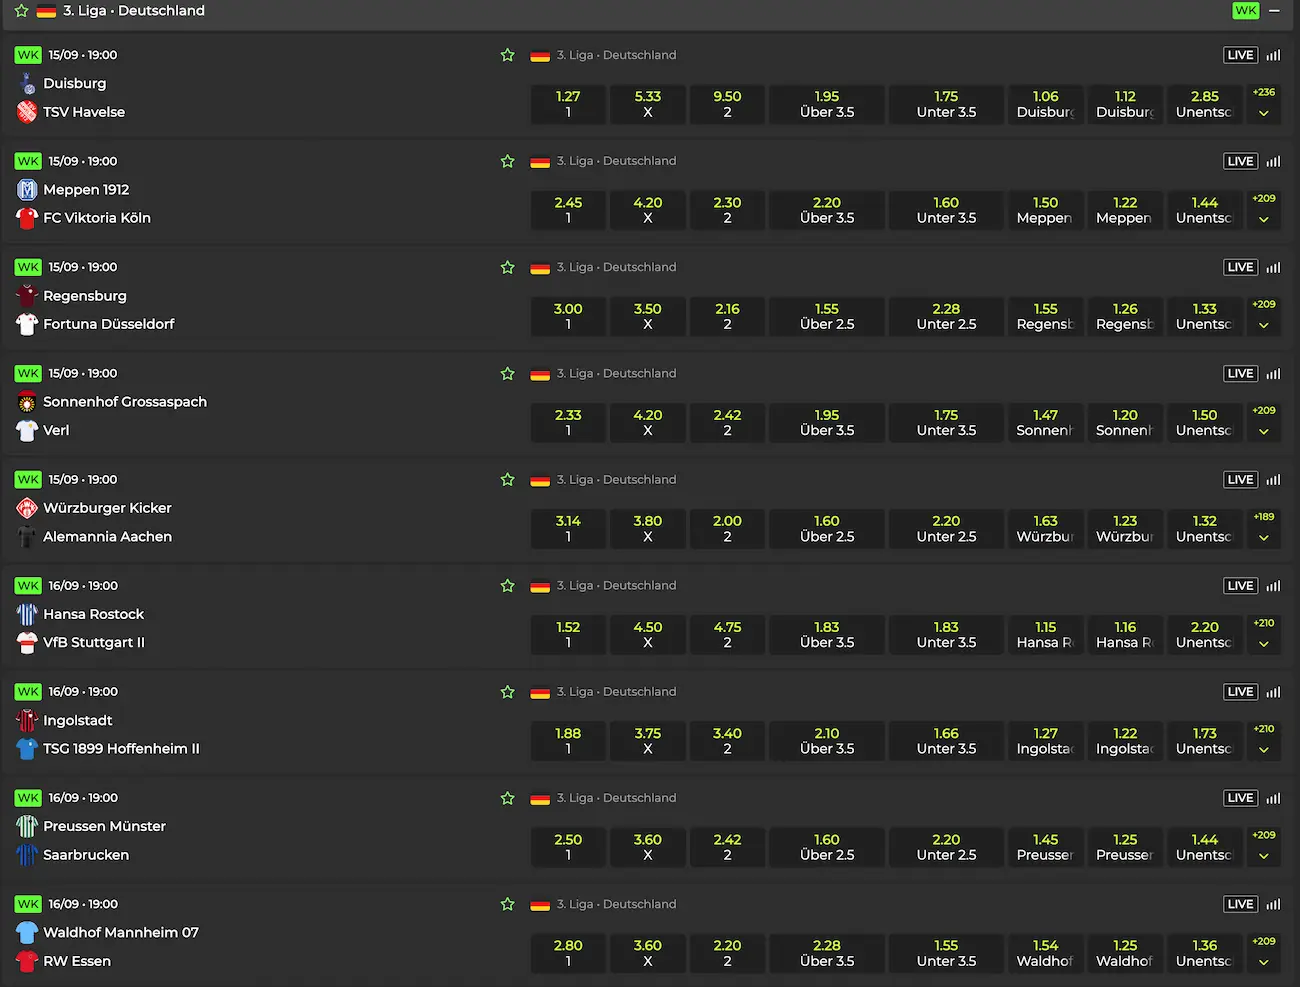Open statistics icon for Ingolstadt match
This screenshot has width=1300, height=987.
pos(1273,692)
